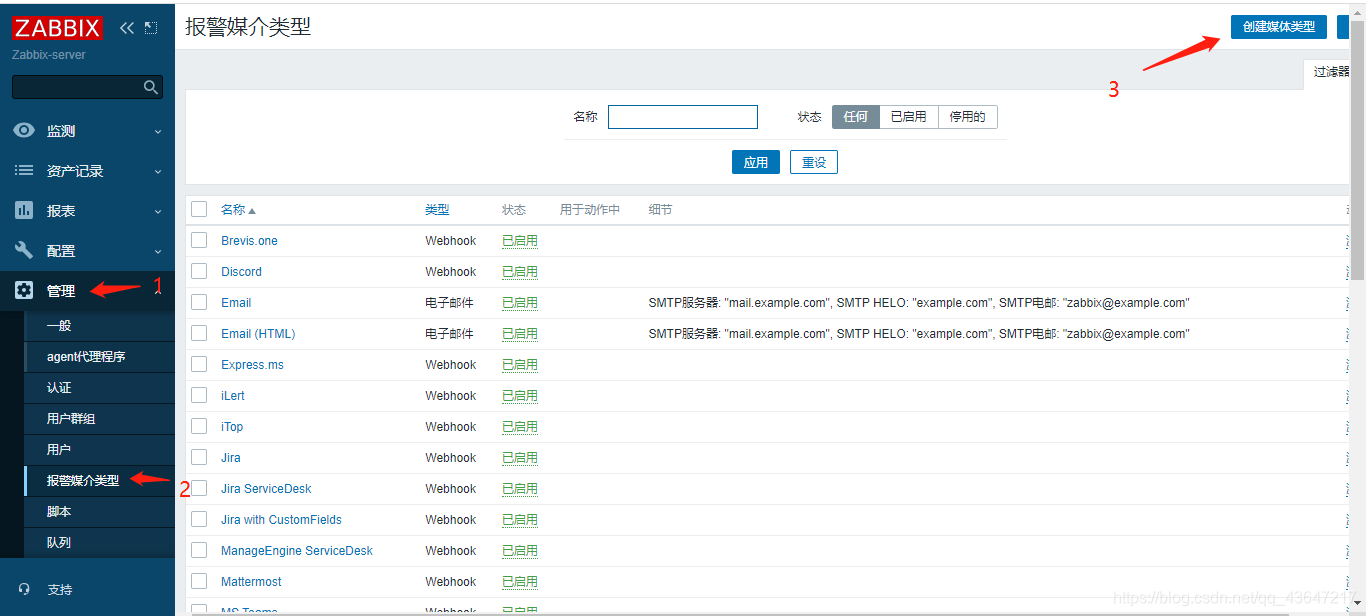This screenshot has height=616, width=1366.
Task: Check the Email row checkbox
Action: (x=199, y=302)
